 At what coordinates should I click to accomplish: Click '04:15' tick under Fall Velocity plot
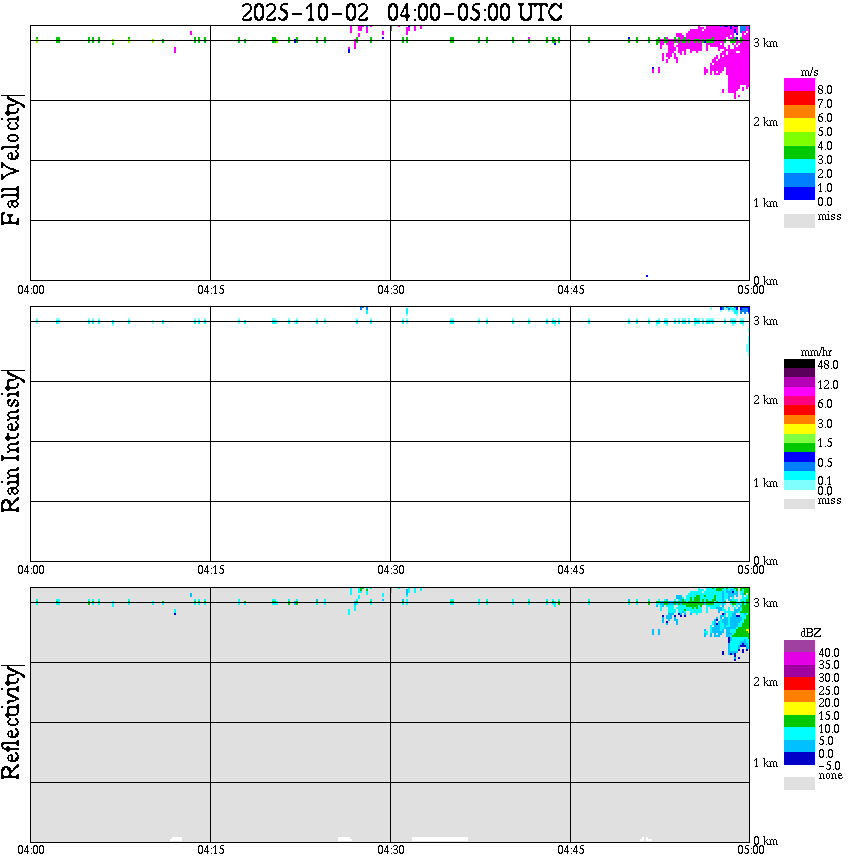(211, 290)
